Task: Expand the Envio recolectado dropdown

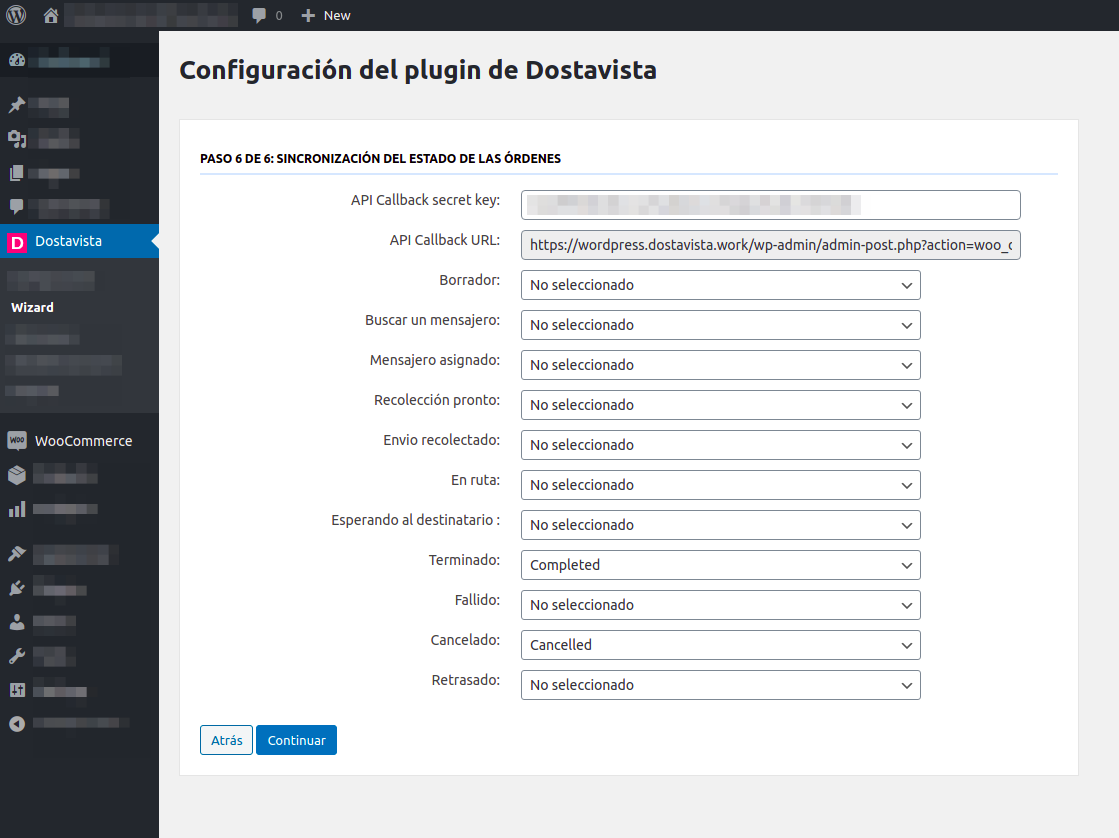Action: (x=721, y=445)
